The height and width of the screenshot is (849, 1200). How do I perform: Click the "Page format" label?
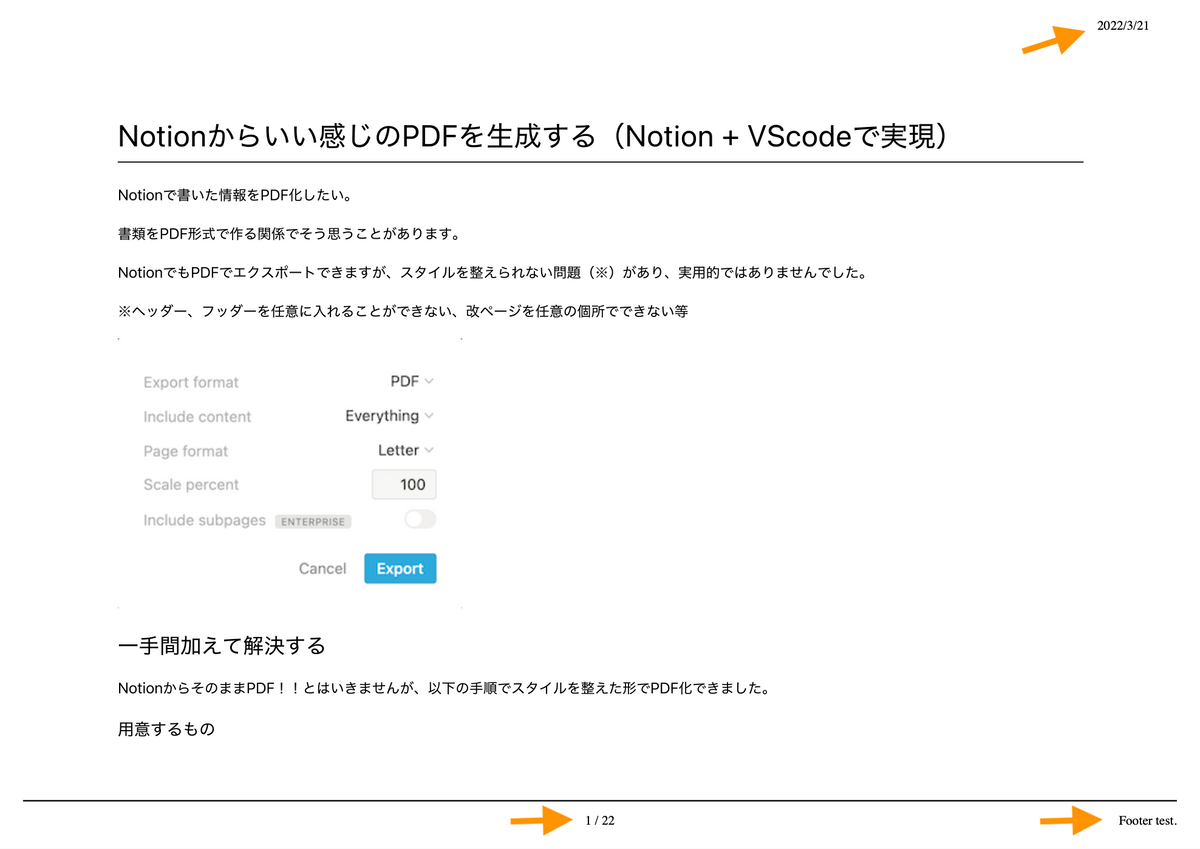tap(185, 451)
